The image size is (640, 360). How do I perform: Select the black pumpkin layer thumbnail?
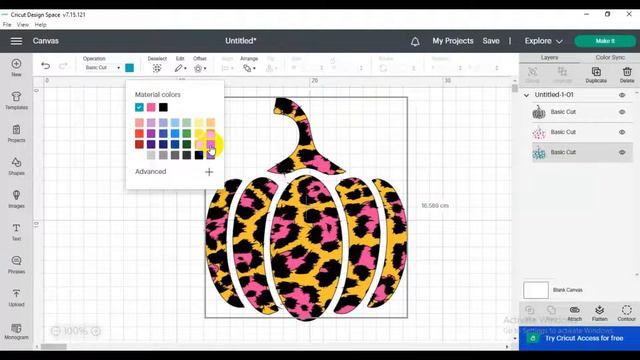[x=539, y=112]
